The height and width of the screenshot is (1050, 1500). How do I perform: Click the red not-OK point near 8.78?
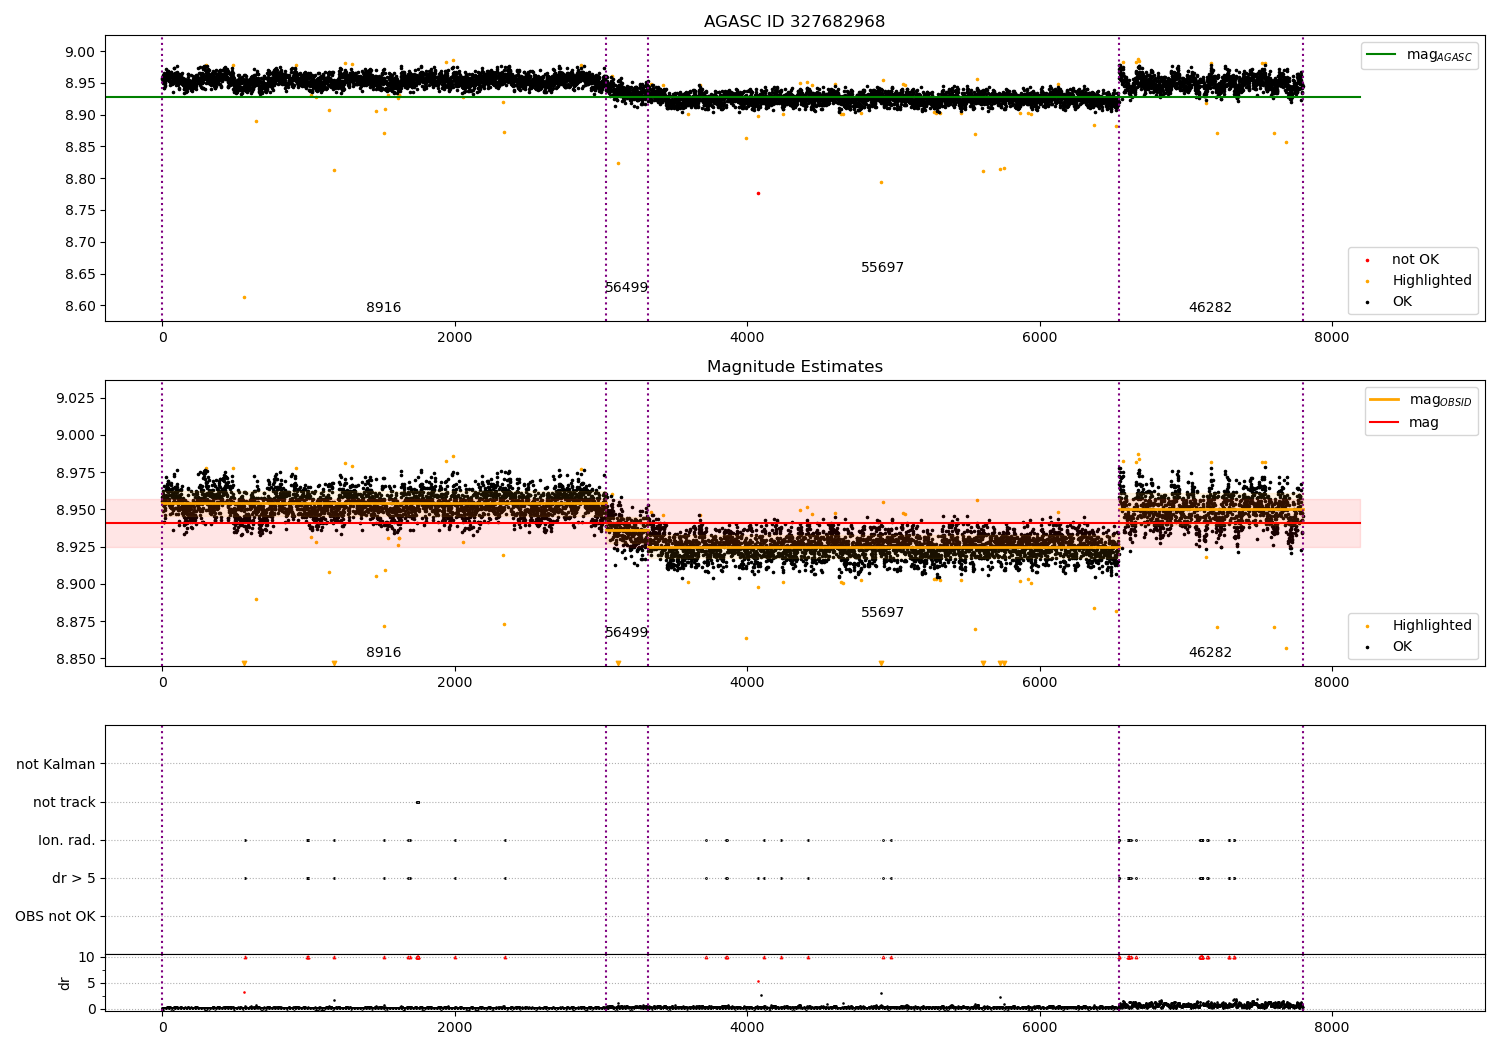coord(758,193)
